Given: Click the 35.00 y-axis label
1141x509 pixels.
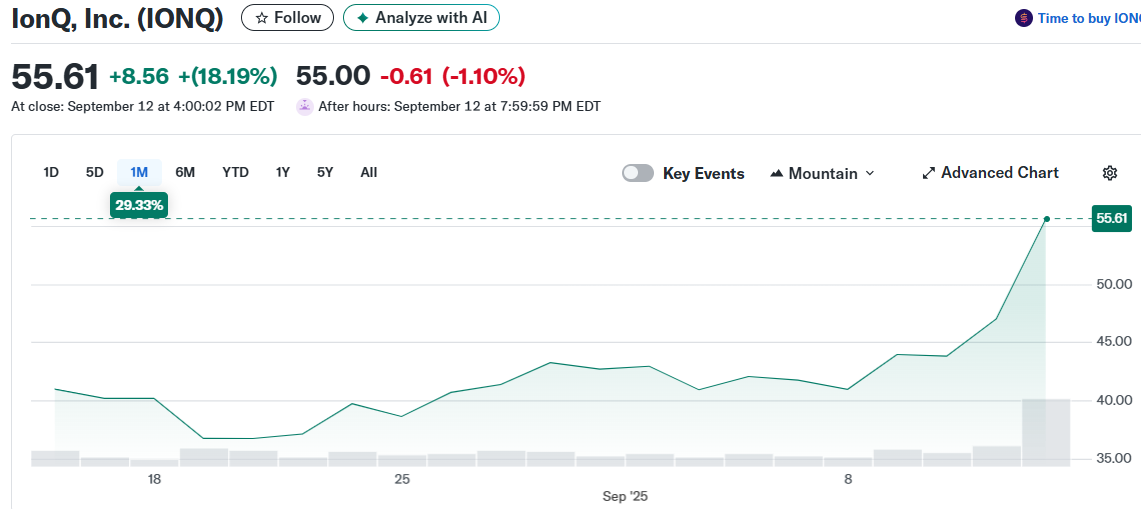Looking at the screenshot, I should click(x=1113, y=458).
